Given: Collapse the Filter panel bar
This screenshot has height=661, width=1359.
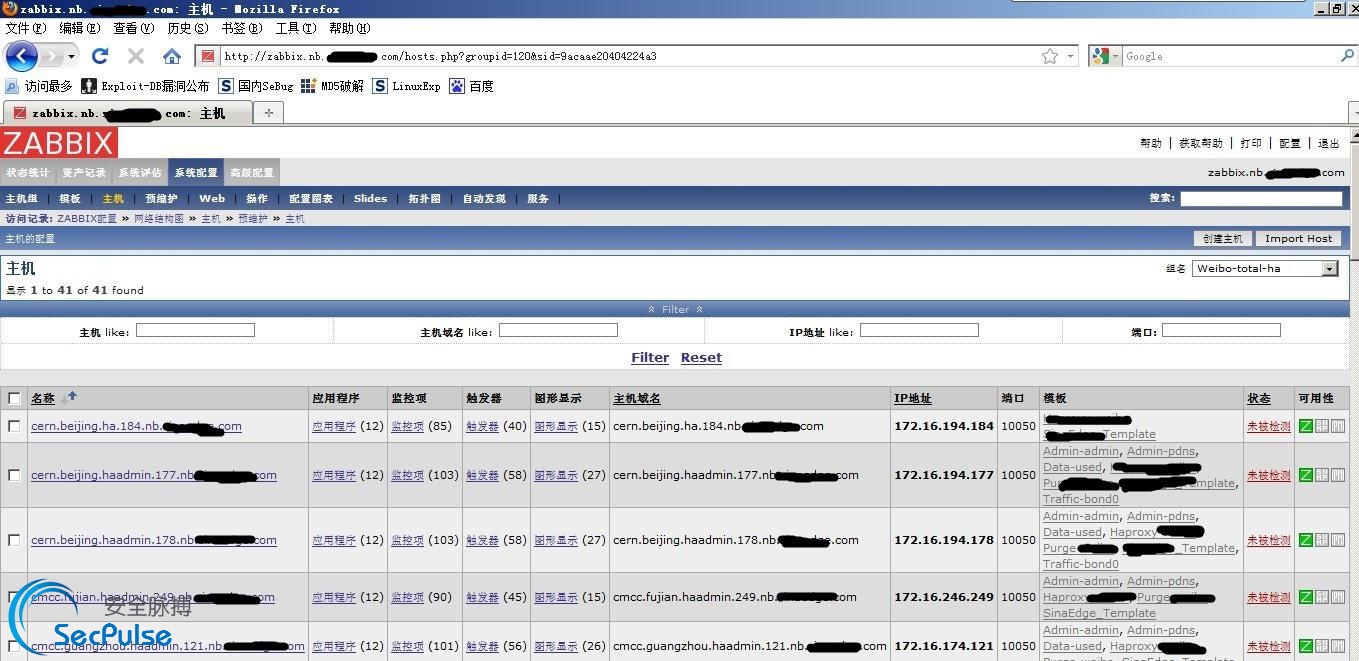Looking at the screenshot, I should pos(675,309).
